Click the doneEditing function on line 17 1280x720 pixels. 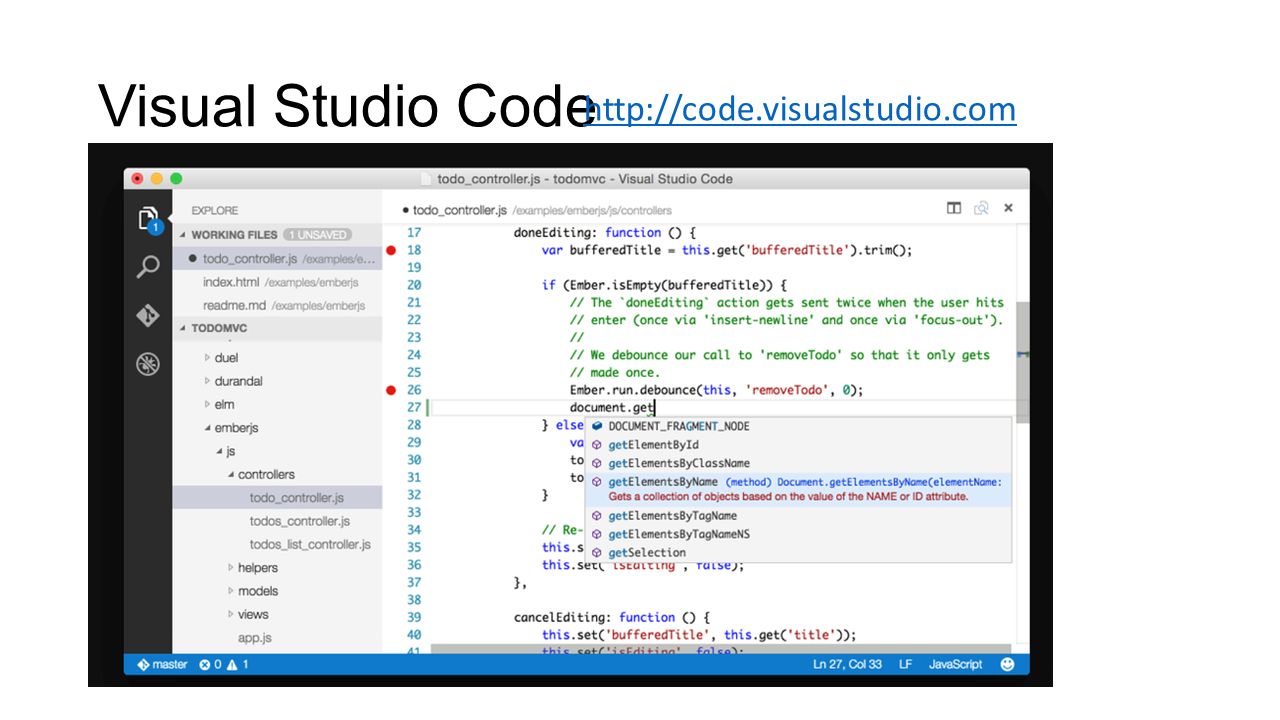click(556, 232)
